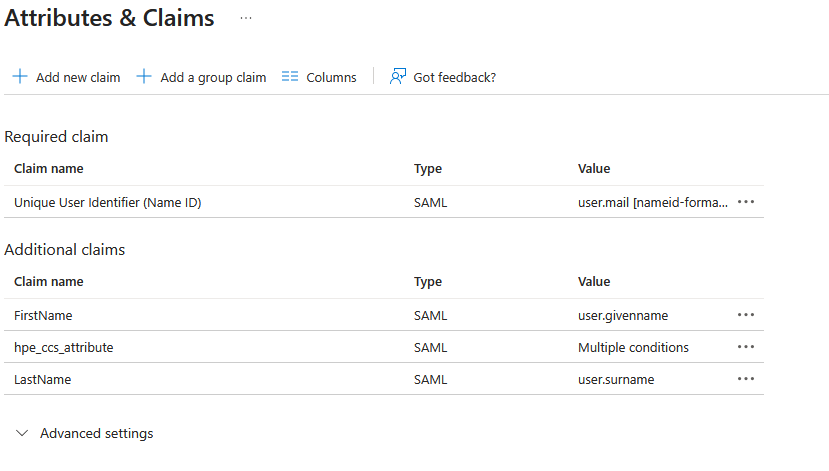Click the Columns list icon
This screenshot has width=829, height=471.
pos(290,77)
